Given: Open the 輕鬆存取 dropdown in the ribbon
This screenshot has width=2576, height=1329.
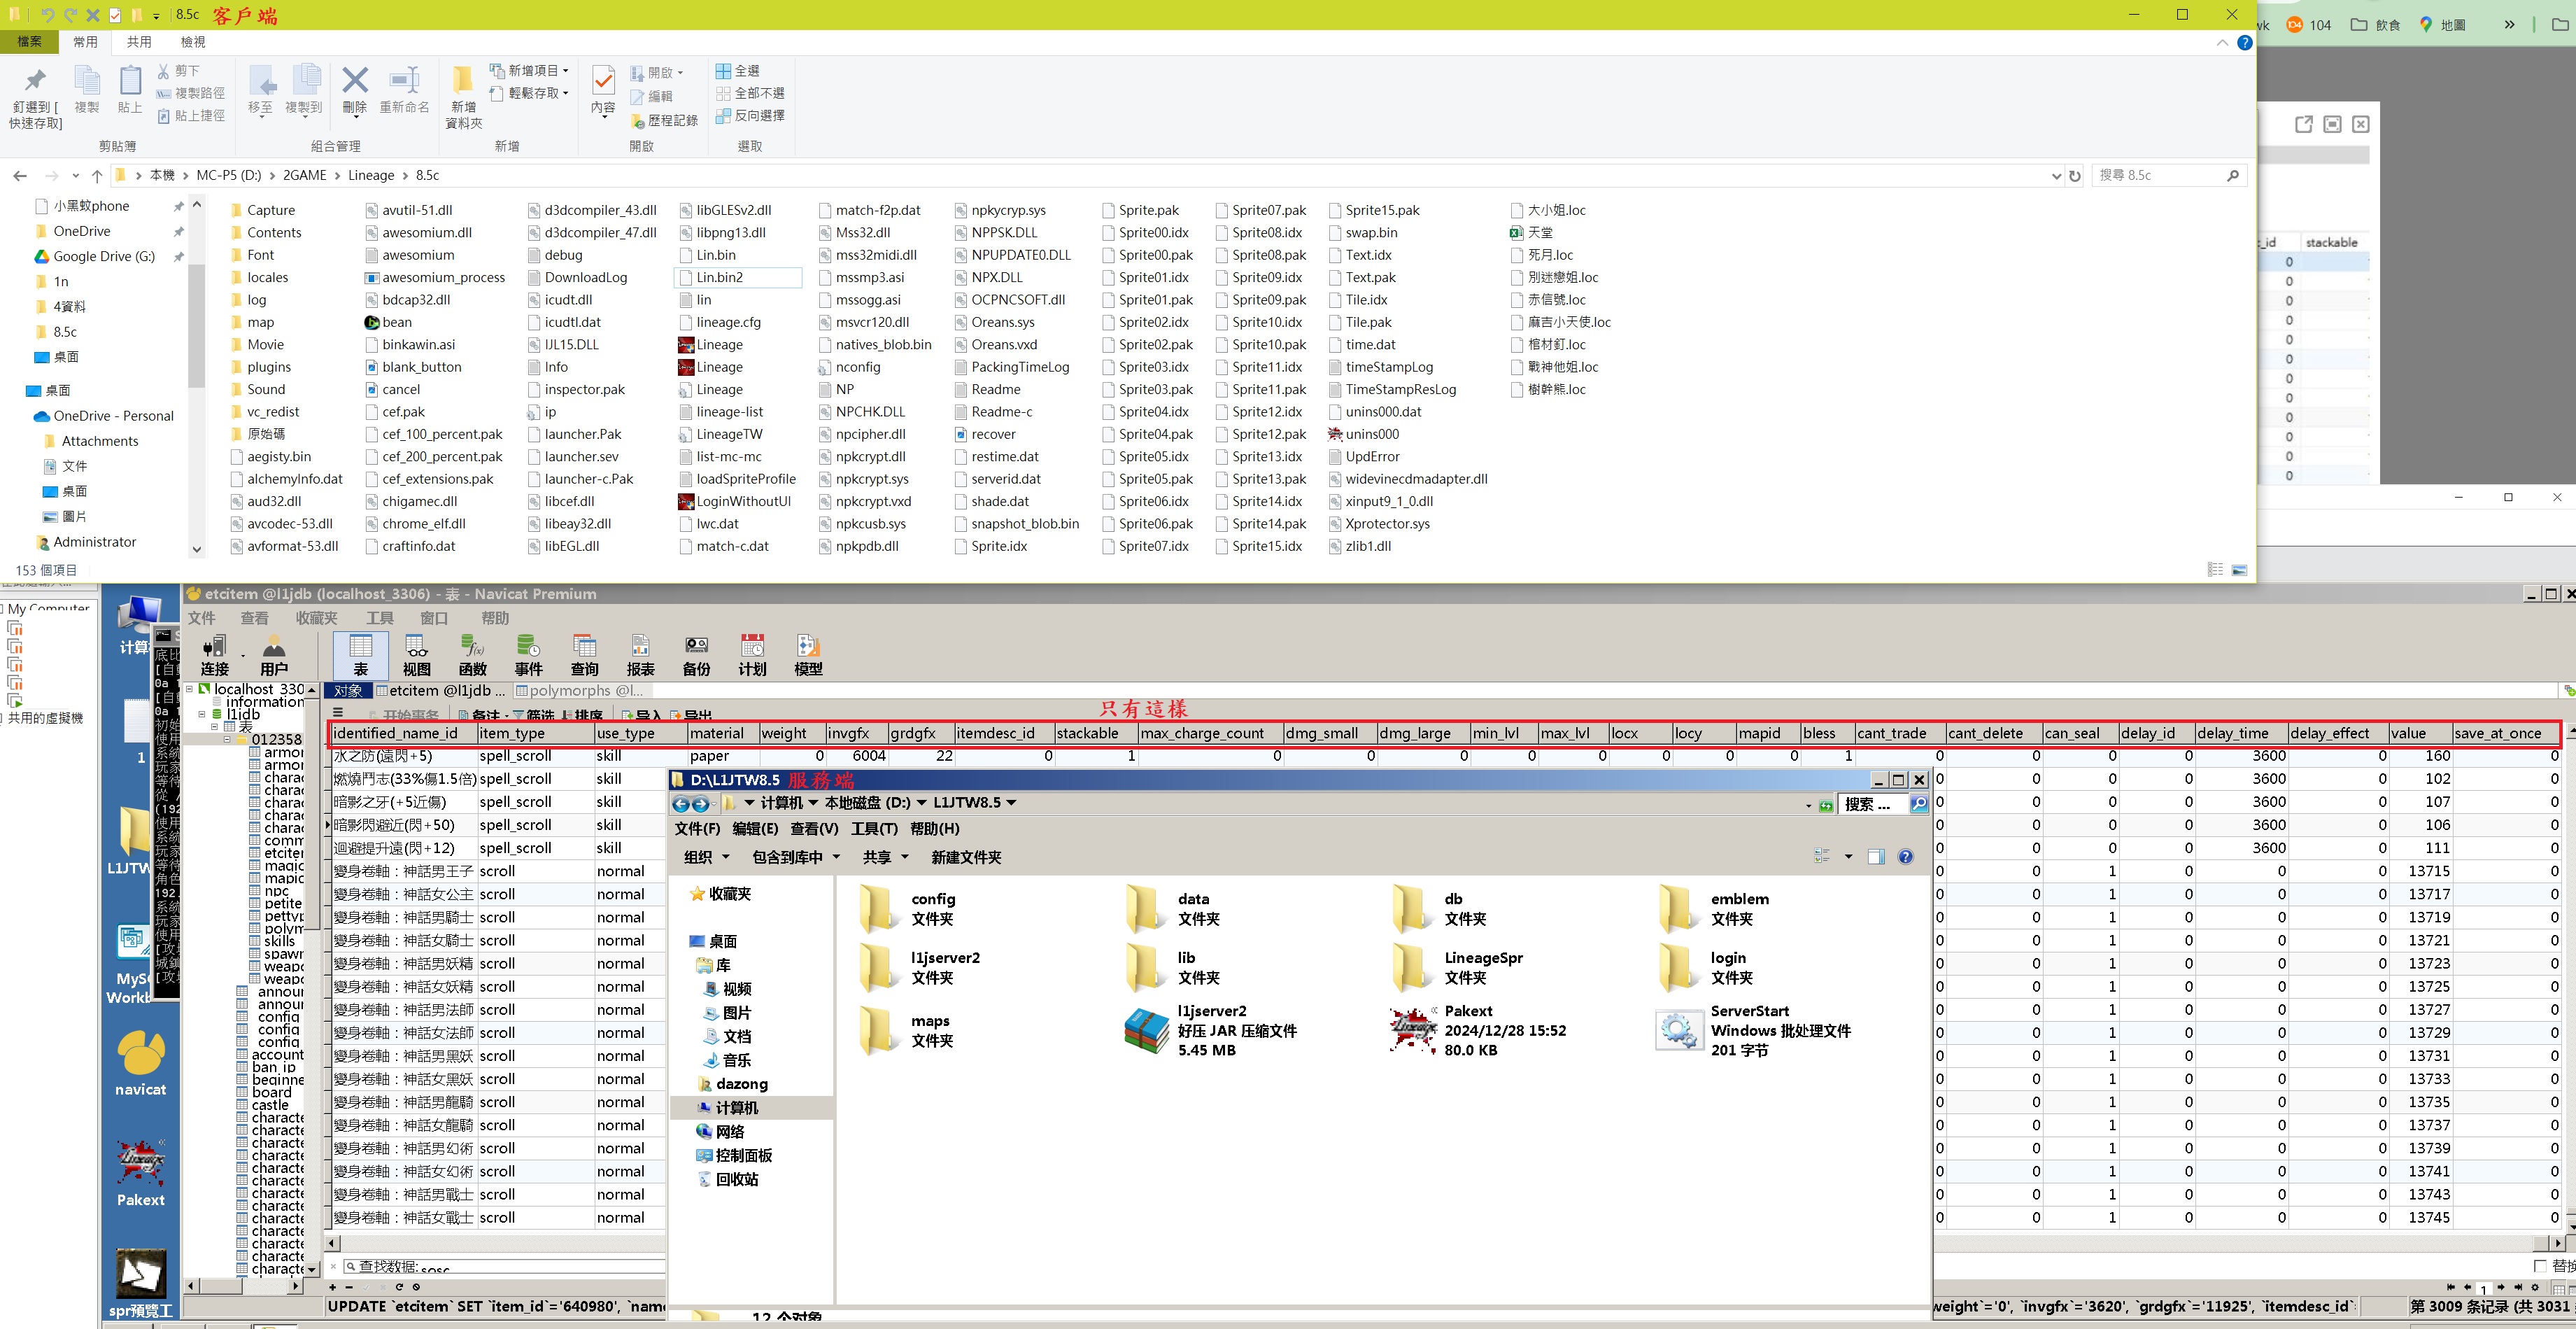Looking at the screenshot, I should point(529,93).
